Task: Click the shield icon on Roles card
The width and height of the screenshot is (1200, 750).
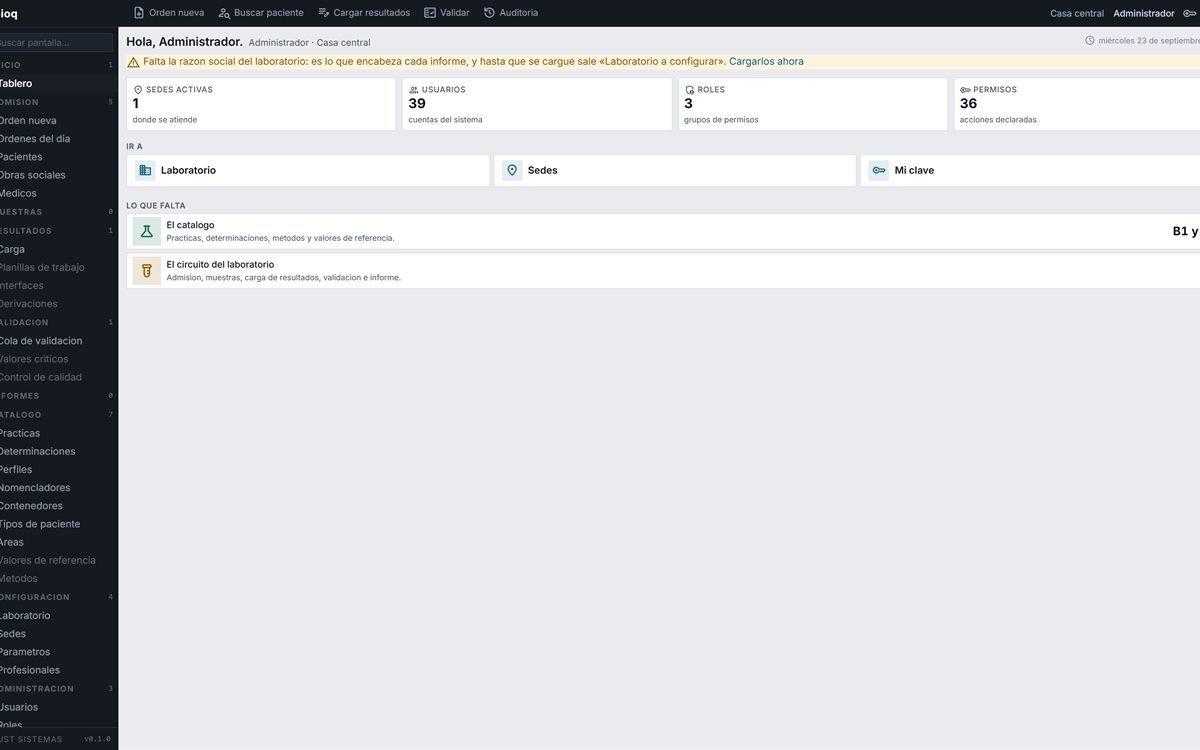Action: (689, 90)
